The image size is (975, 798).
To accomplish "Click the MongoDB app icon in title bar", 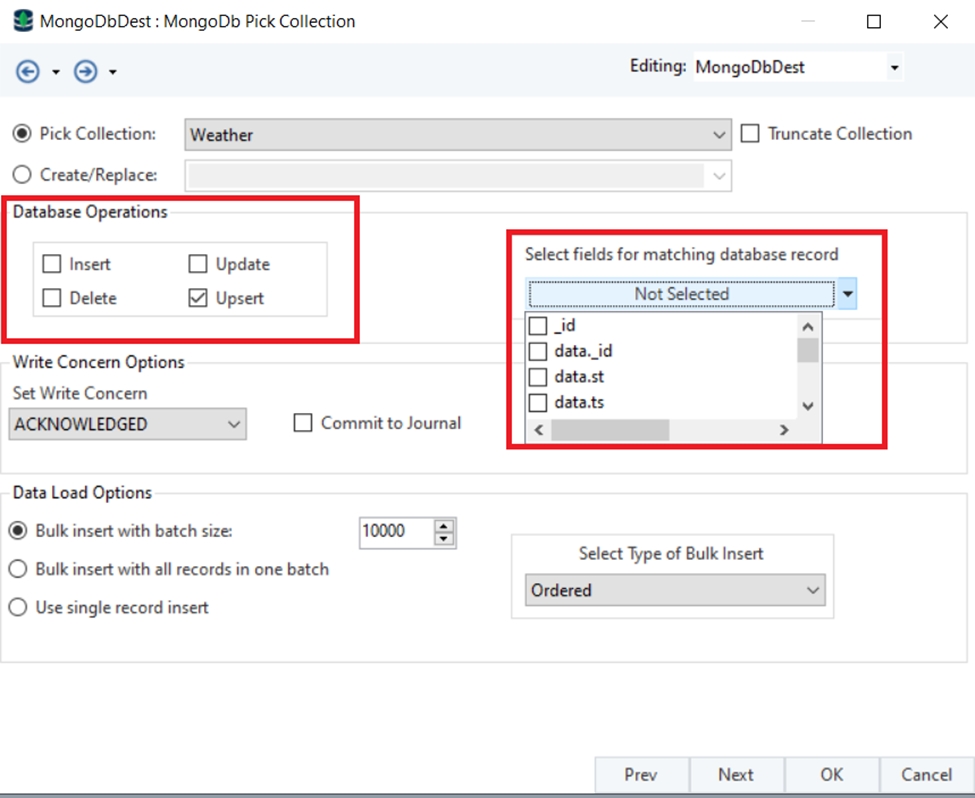I will (22, 21).
